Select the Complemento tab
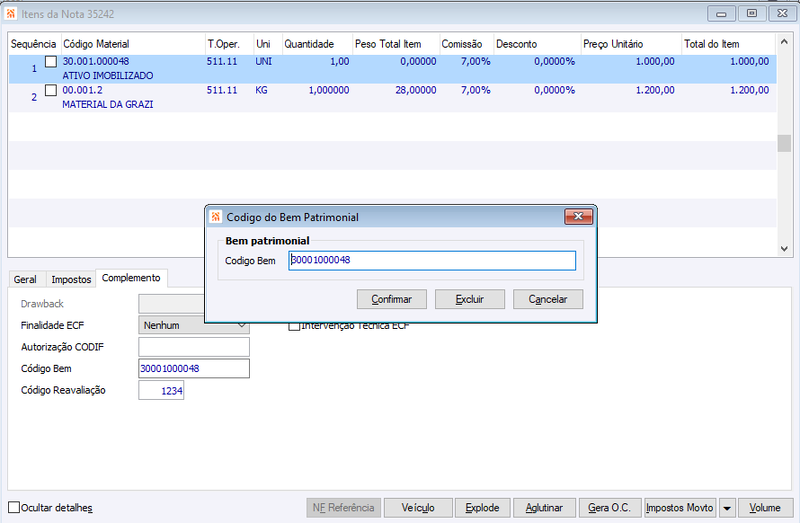This screenshot has width=800, height=523. (131, 278)
